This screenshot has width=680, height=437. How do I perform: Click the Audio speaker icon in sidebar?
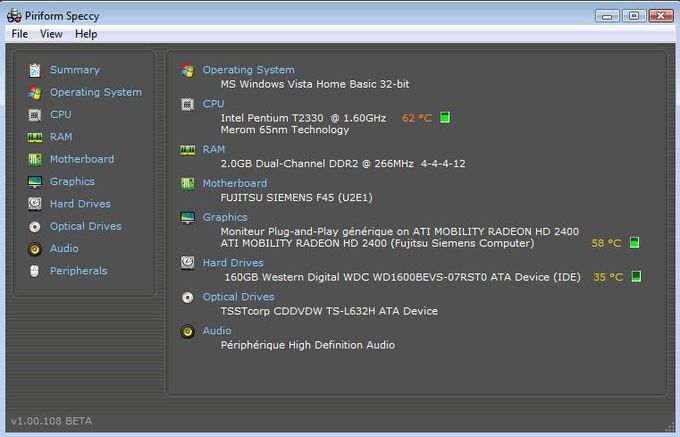[x=35, y=249]
